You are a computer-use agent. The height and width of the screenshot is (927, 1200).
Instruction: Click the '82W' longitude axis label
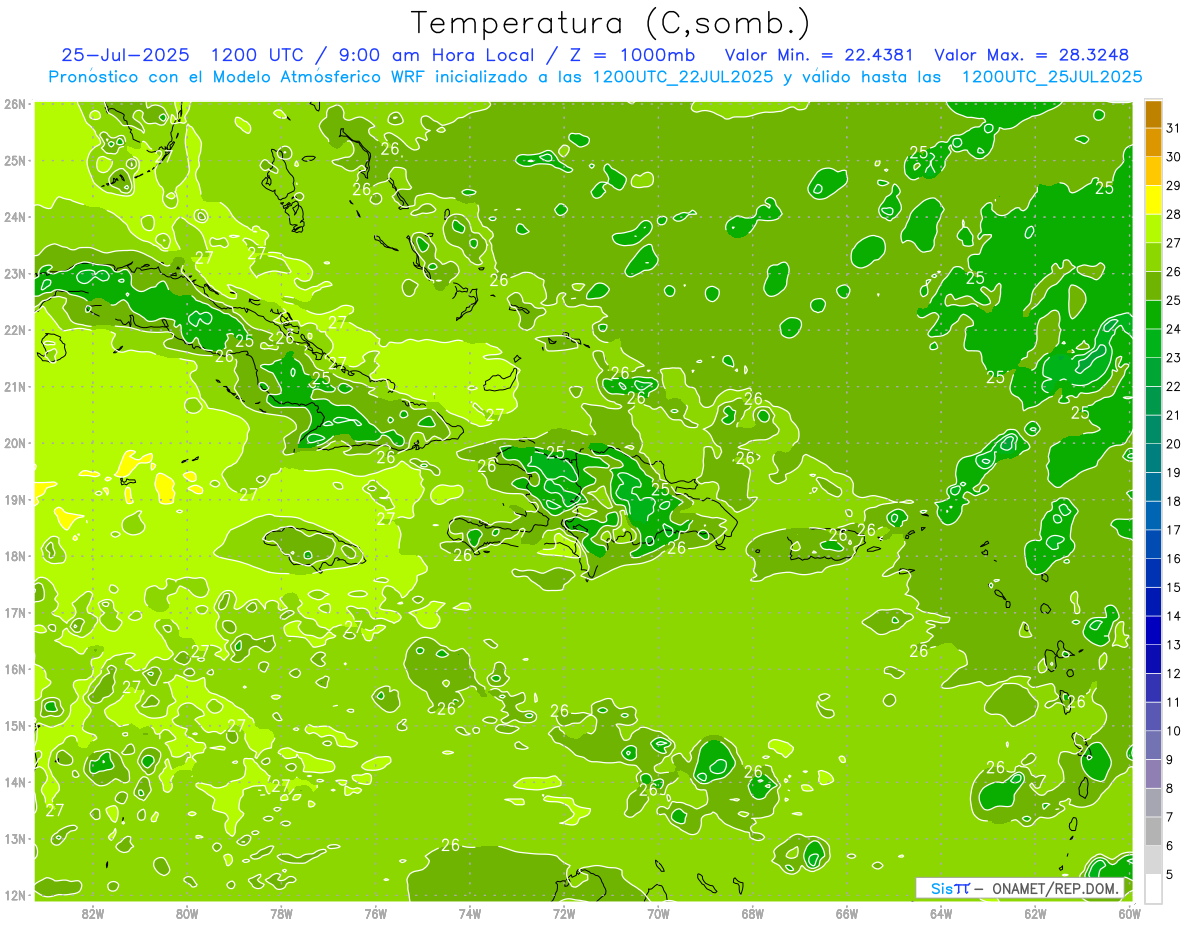[x=93, y=913]
